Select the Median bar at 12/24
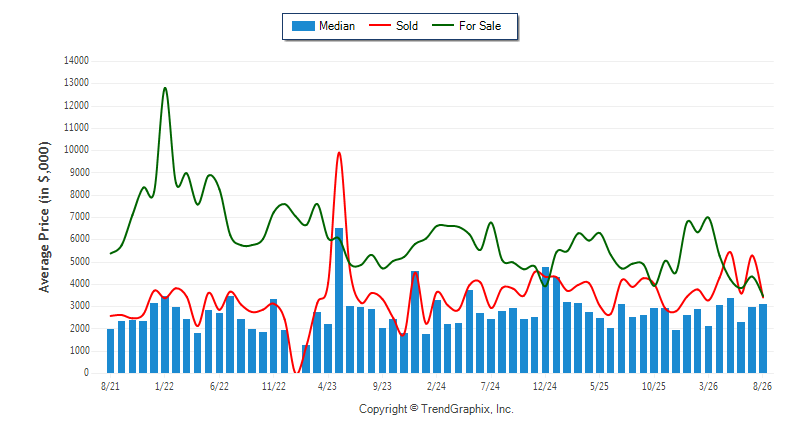The width and height of the screenshot is (800, 434). [x=545, y=320]
